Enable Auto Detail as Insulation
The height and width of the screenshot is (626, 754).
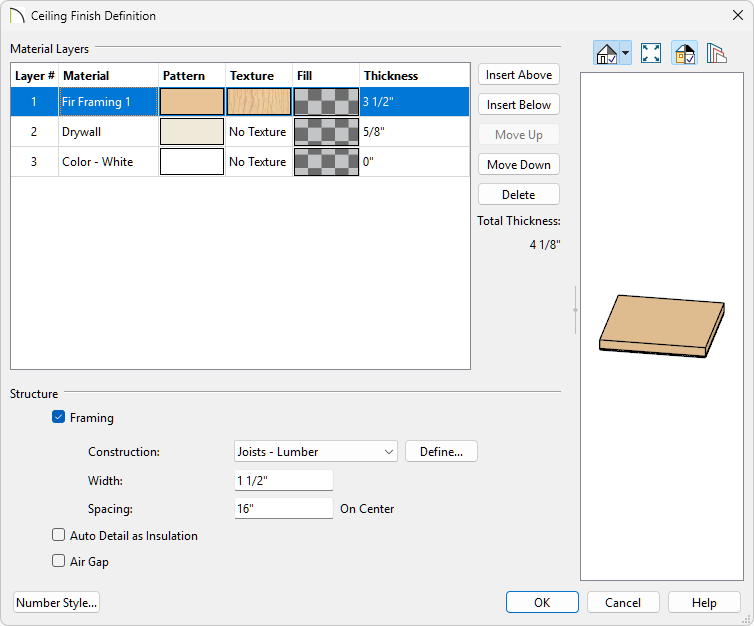coord(59,536)
